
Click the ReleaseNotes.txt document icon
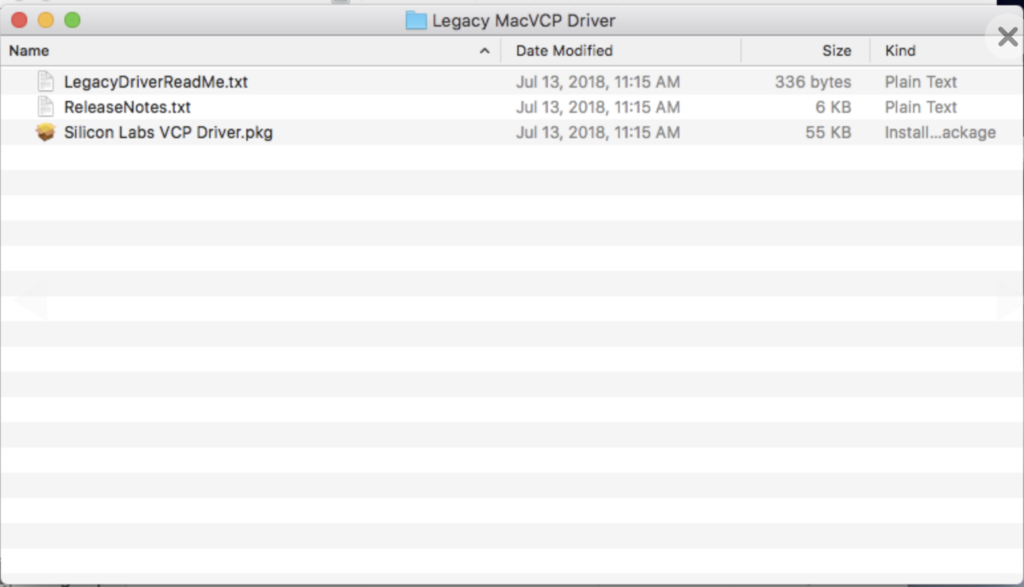pos(45,107)
